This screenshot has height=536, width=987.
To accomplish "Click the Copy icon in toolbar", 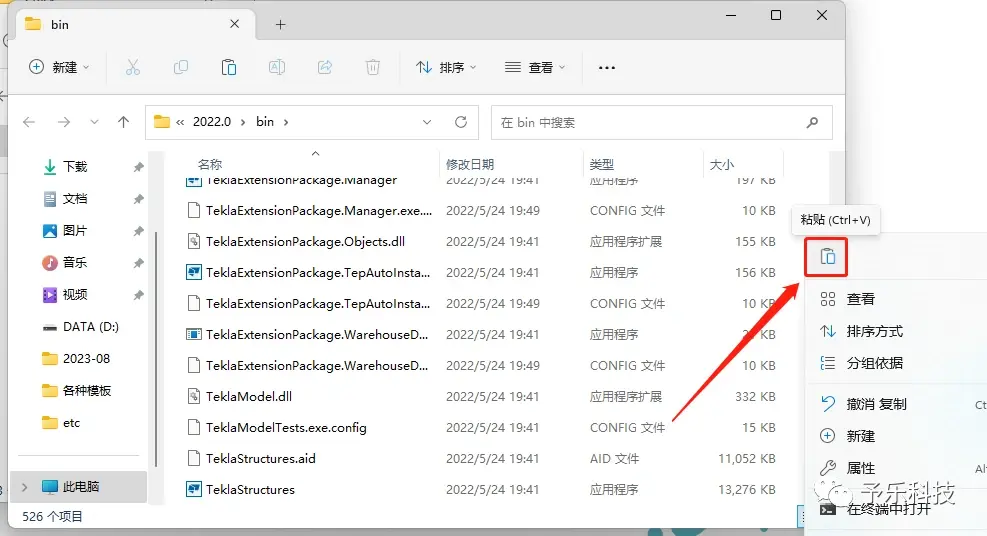I will [181, 67].
